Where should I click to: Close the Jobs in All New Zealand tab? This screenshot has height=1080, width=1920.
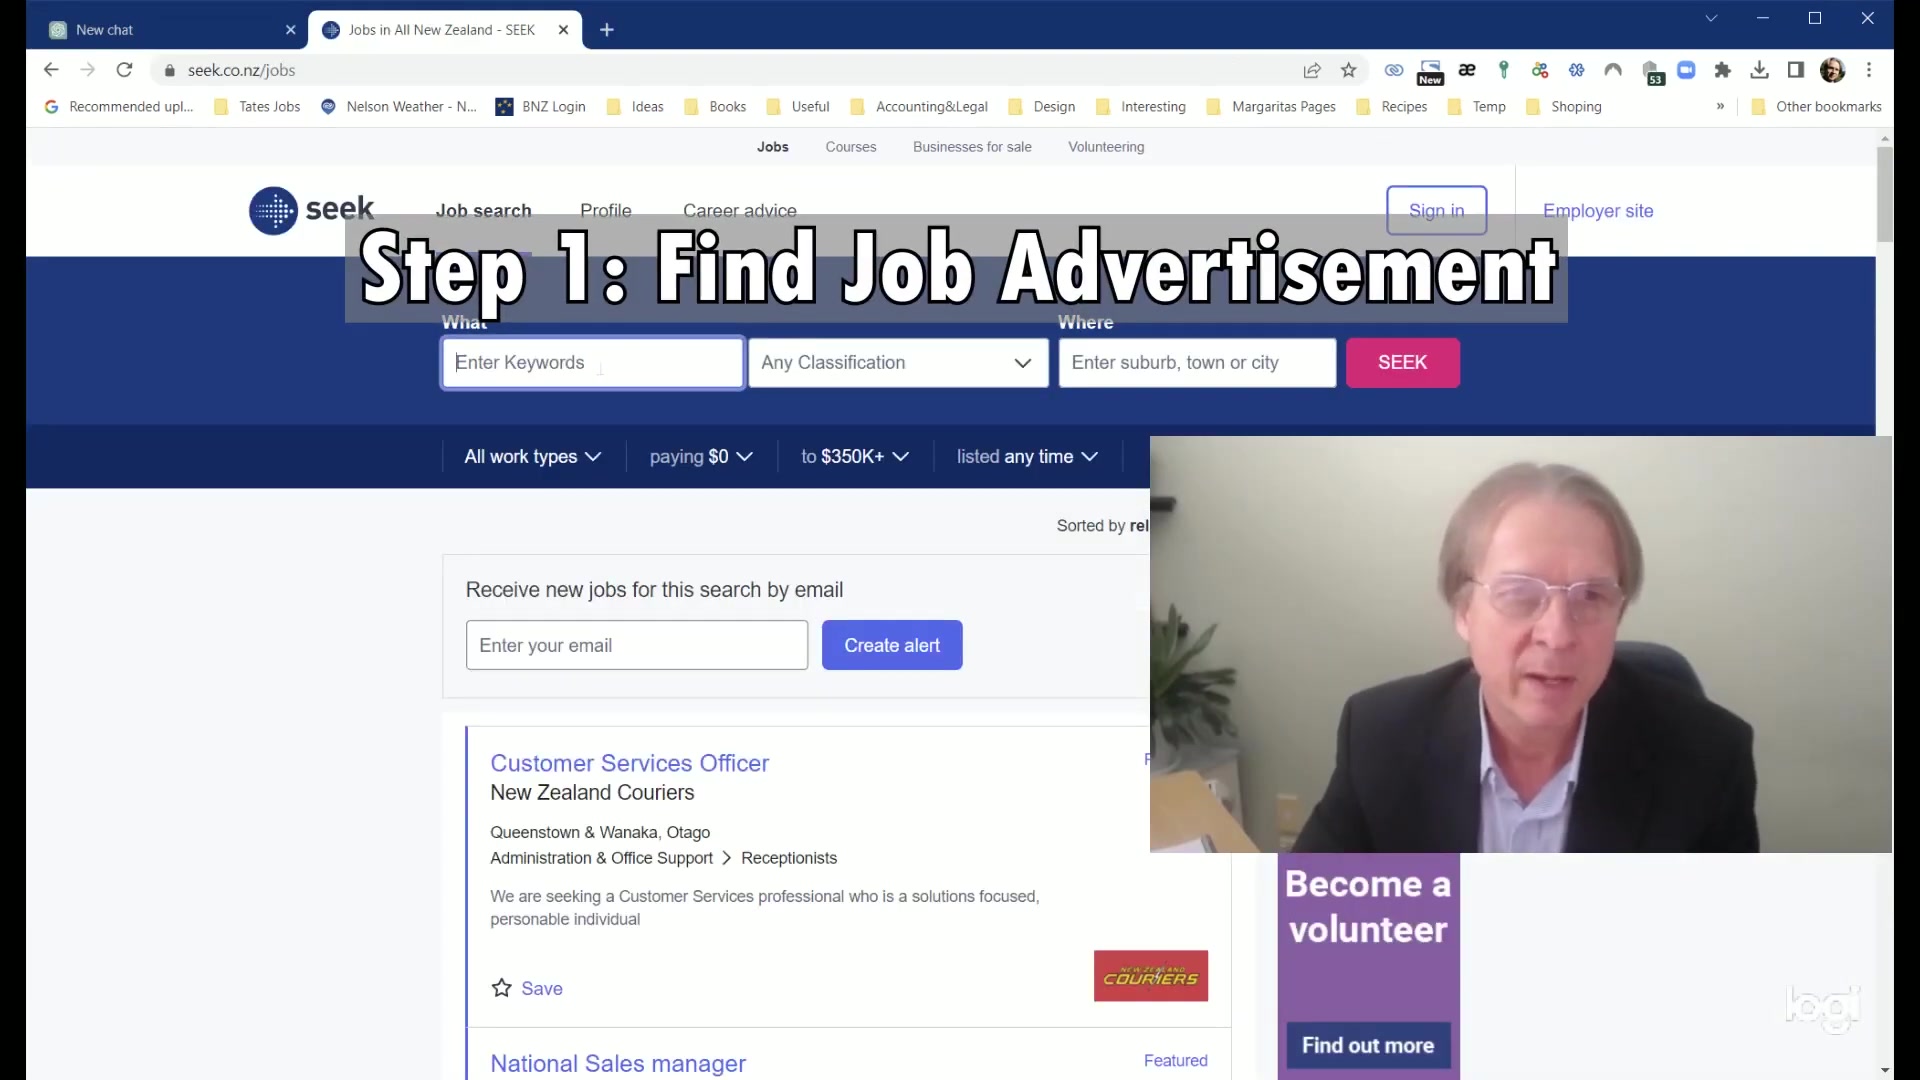pyautogui.click(x=564, y=30)
